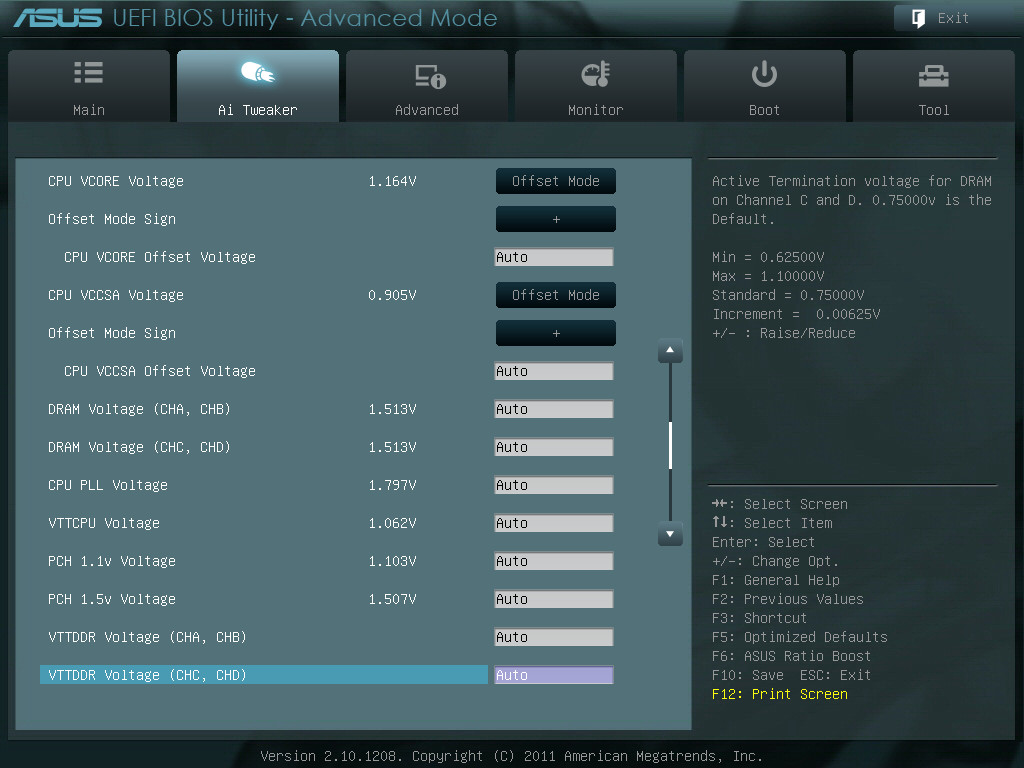Click the 1.103V reading
1024x768 pixels.
pyautogui.click(x=392, y=561)
